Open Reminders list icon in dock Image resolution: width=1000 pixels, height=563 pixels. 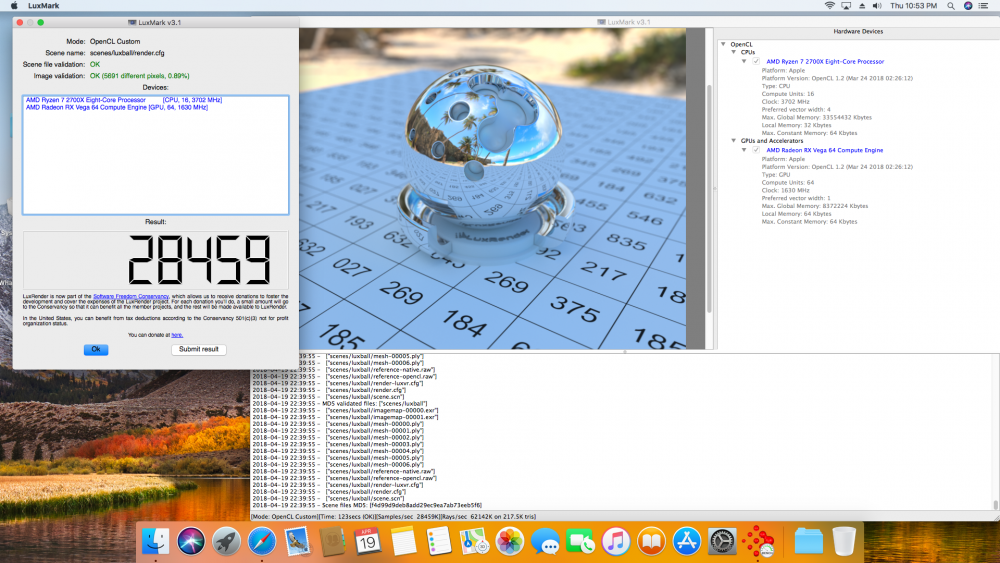point(439,541)
